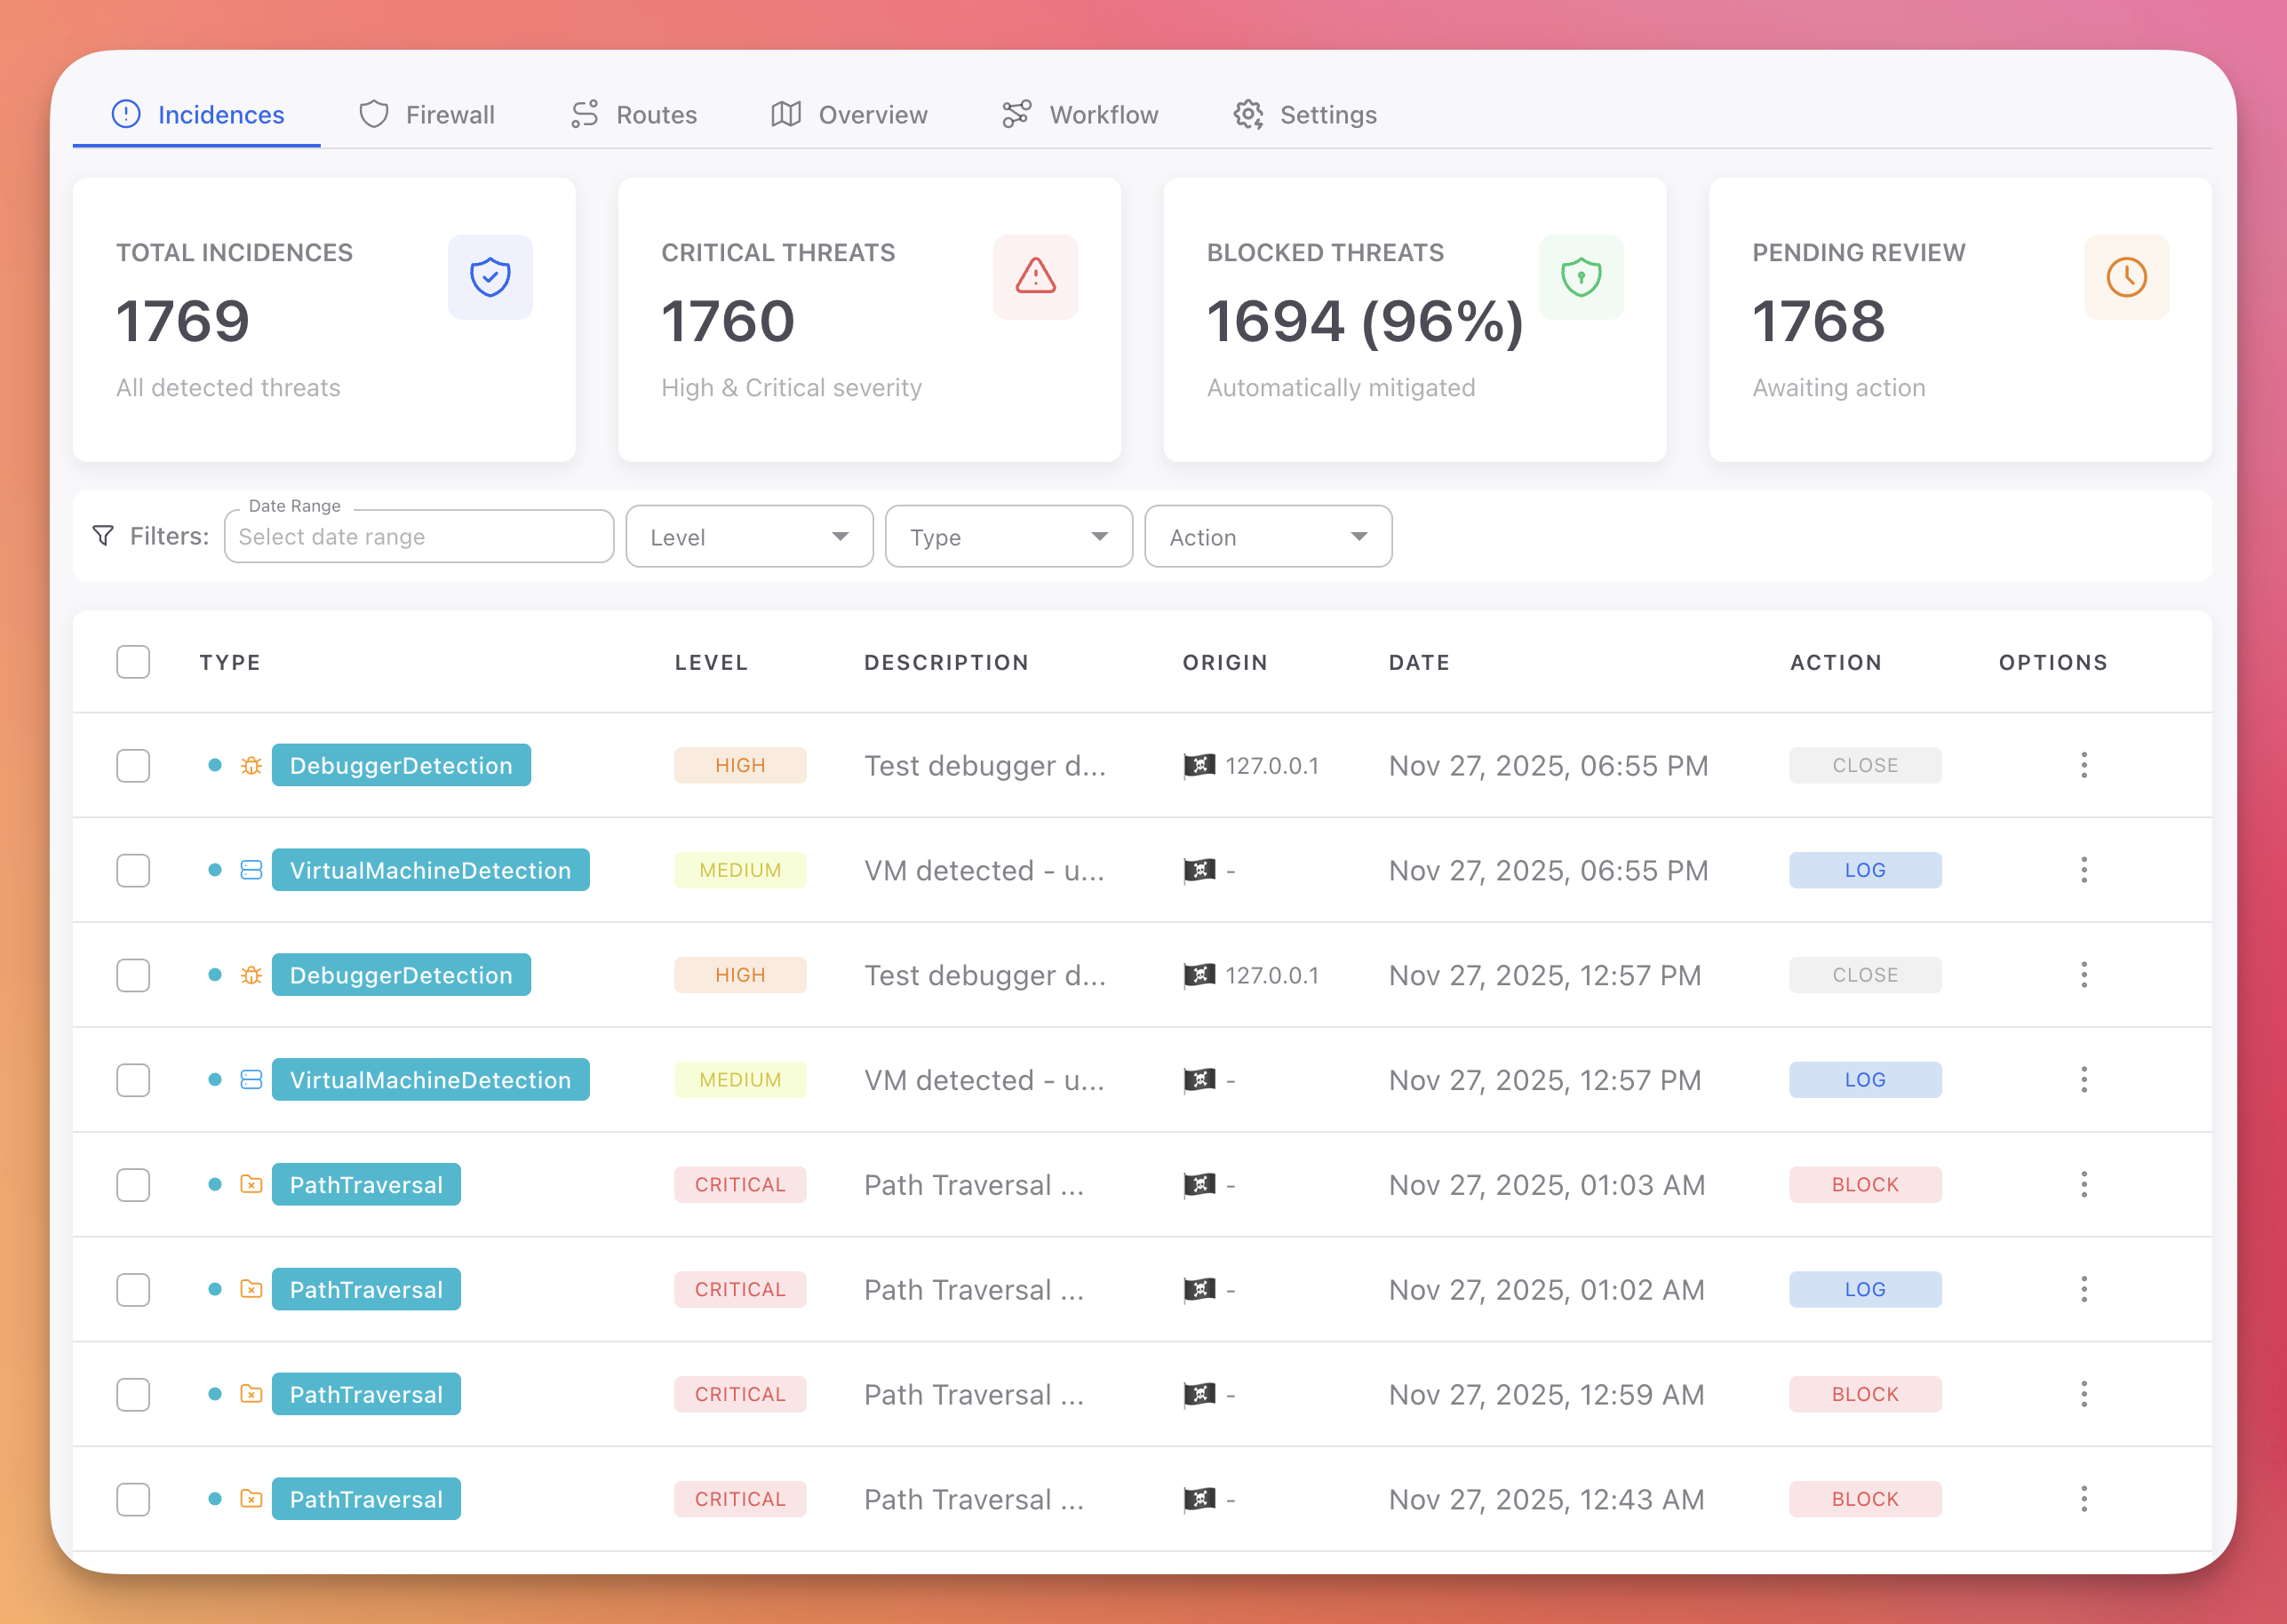Click the three-dot options menu on first row

pyautogui.click(x=2084, y=765)
